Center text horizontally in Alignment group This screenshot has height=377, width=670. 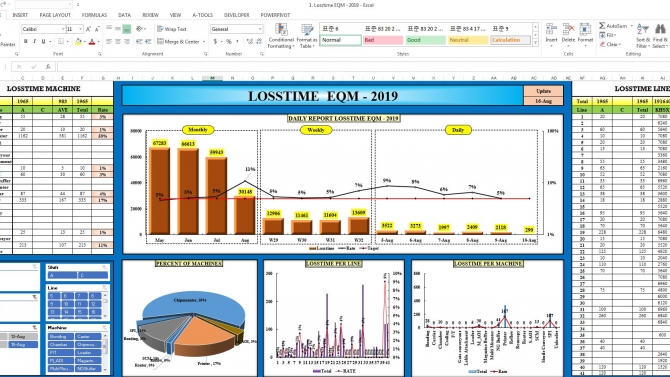click(x=118, y=41)
